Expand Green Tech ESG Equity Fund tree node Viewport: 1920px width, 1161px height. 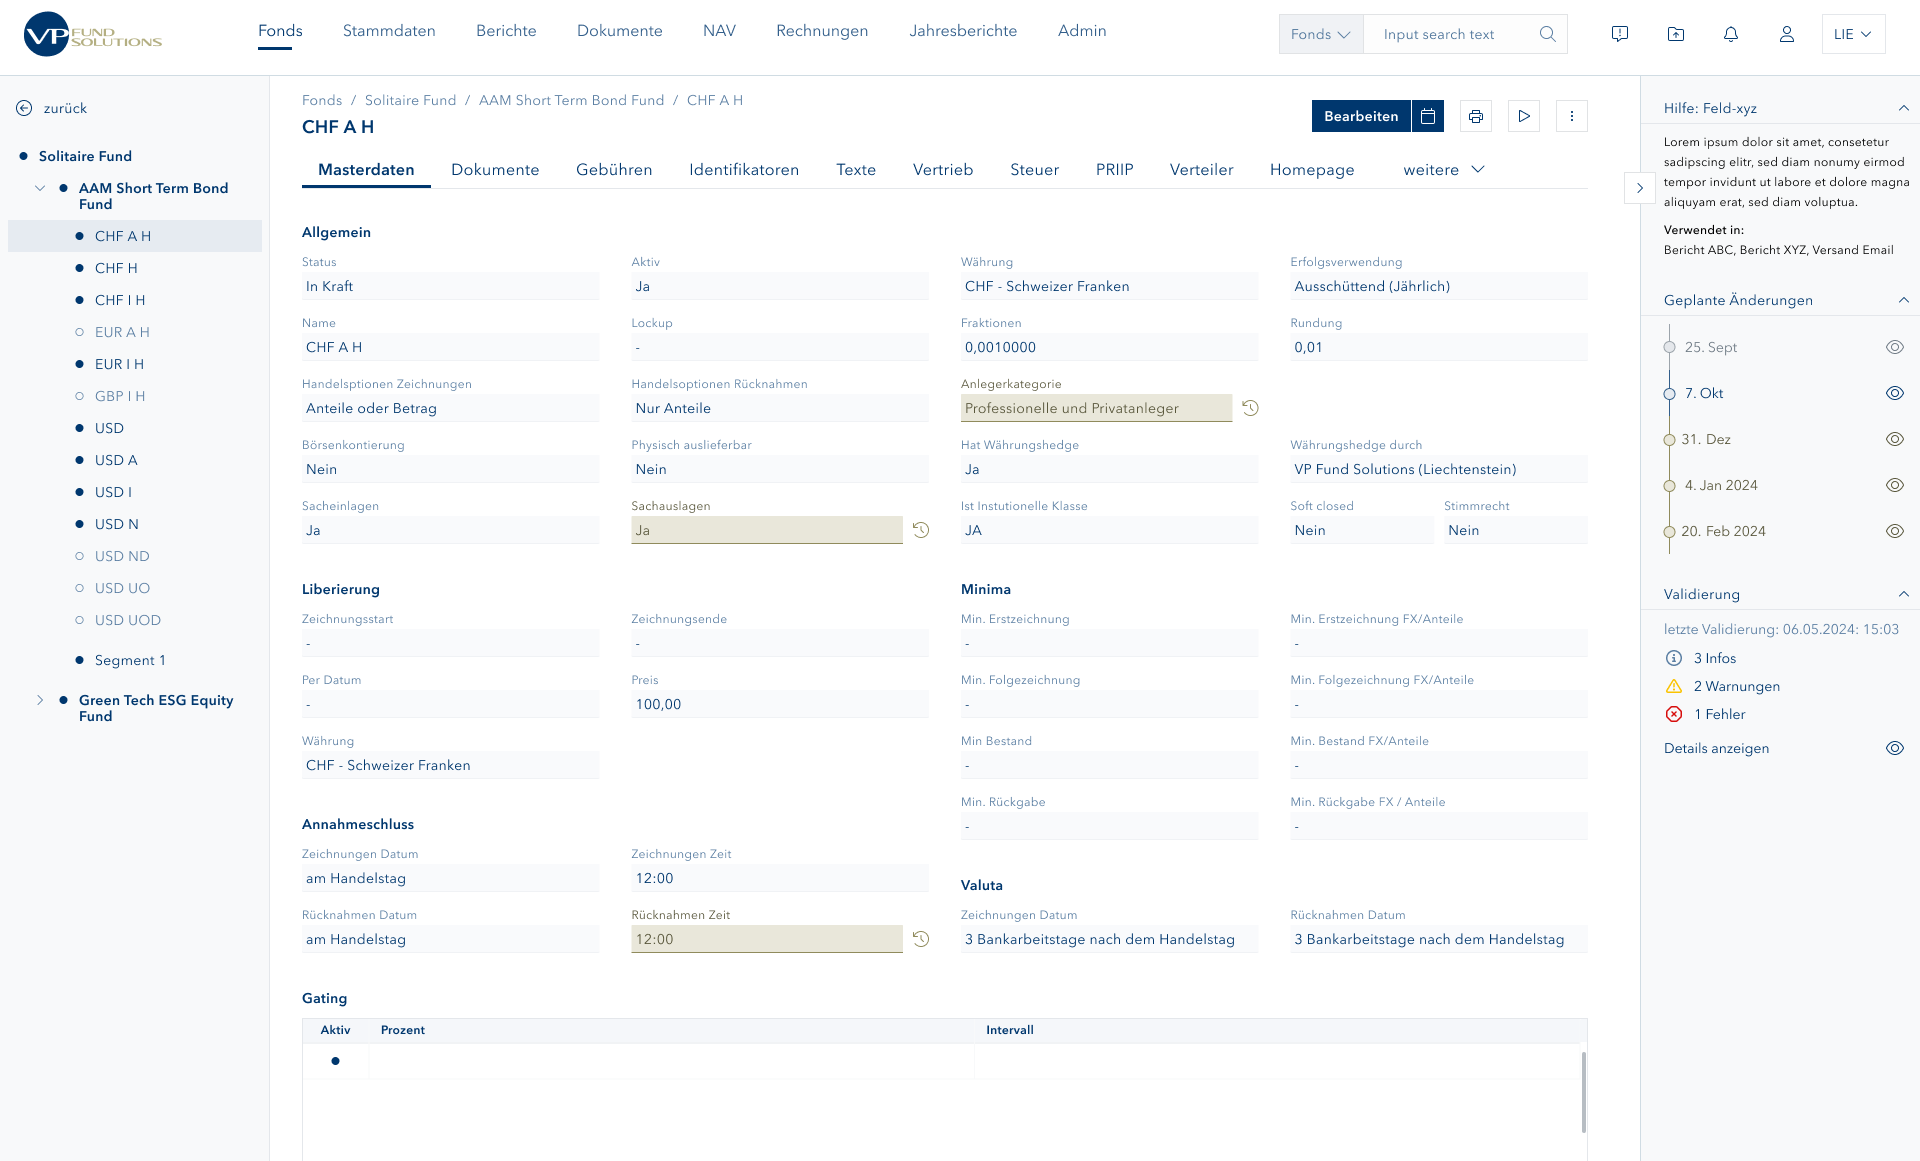tap(40, 700)
